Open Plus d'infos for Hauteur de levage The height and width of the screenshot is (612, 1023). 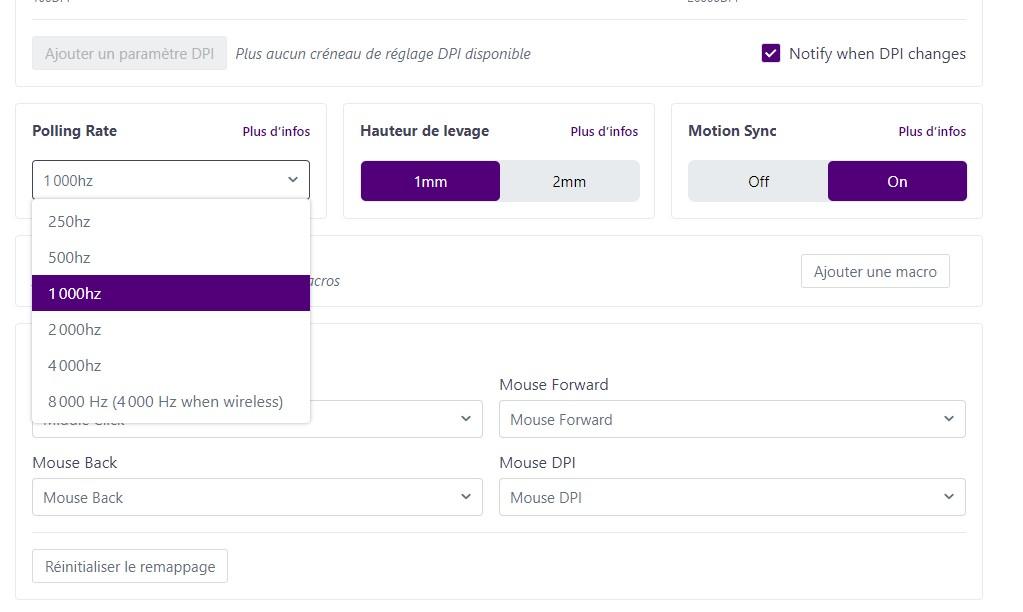point(604,132)
